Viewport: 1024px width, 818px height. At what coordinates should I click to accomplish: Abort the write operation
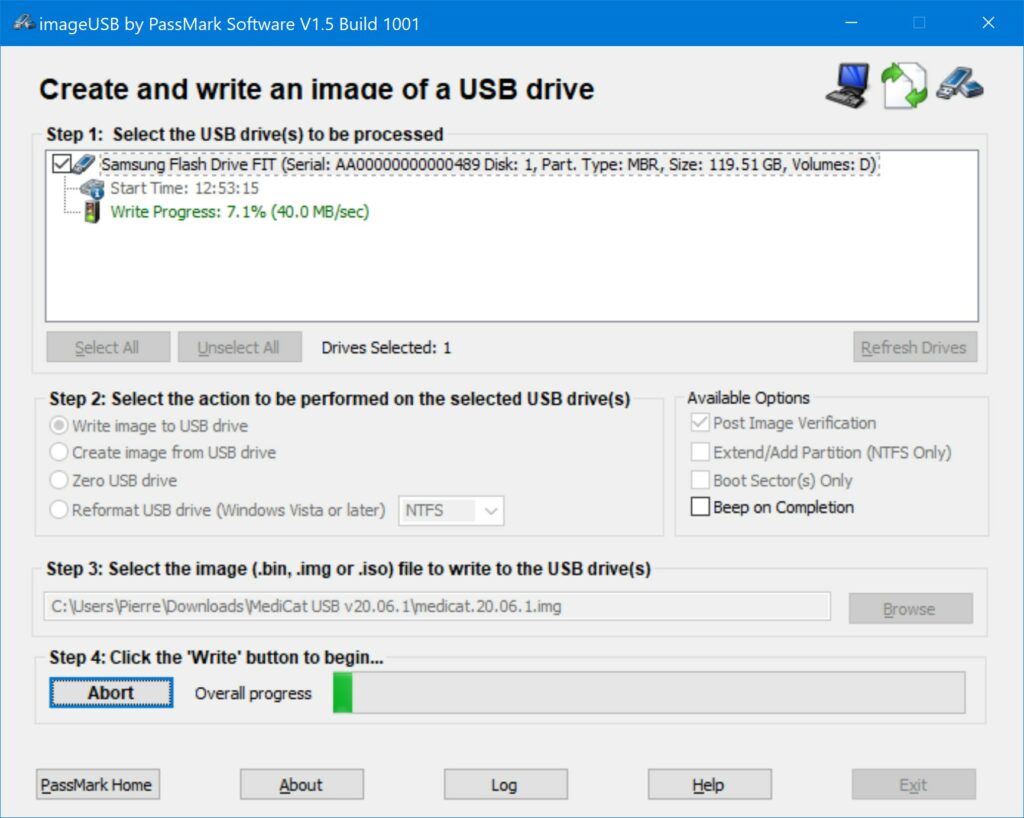pyautogui.click(x=111, y=692)
